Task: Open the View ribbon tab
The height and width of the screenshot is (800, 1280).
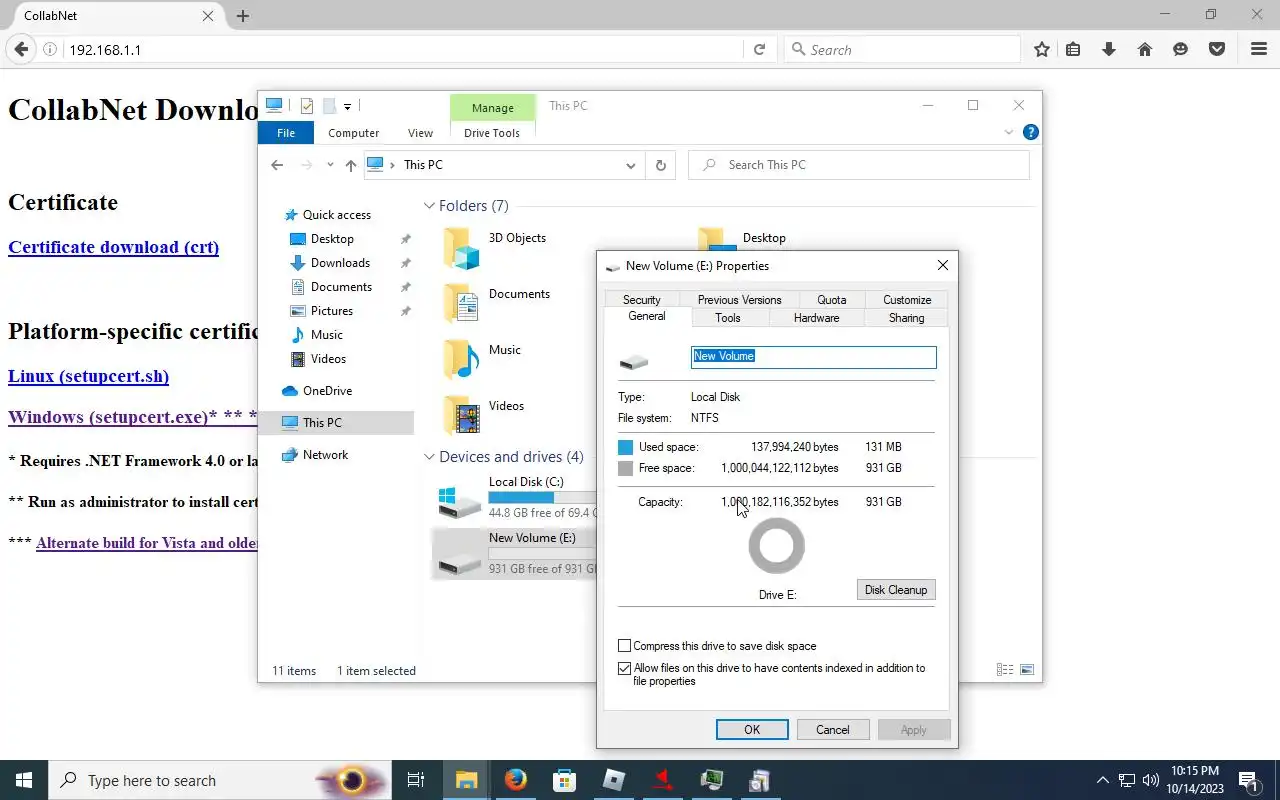Action: [x=421, y=132]
